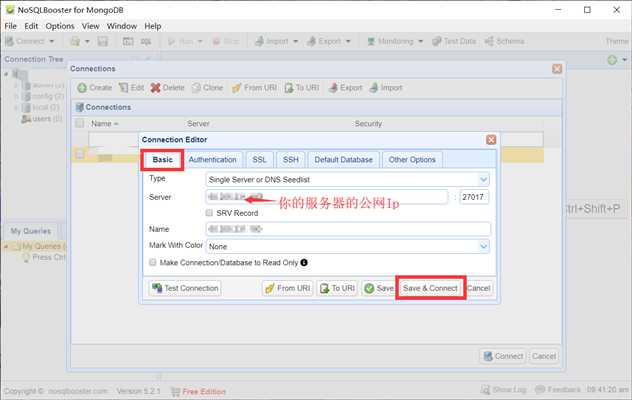Image resolution: width=632 pixels, height=400 pixels.
Task: Switch to the Basic tab
Action: tap(162, 160)
